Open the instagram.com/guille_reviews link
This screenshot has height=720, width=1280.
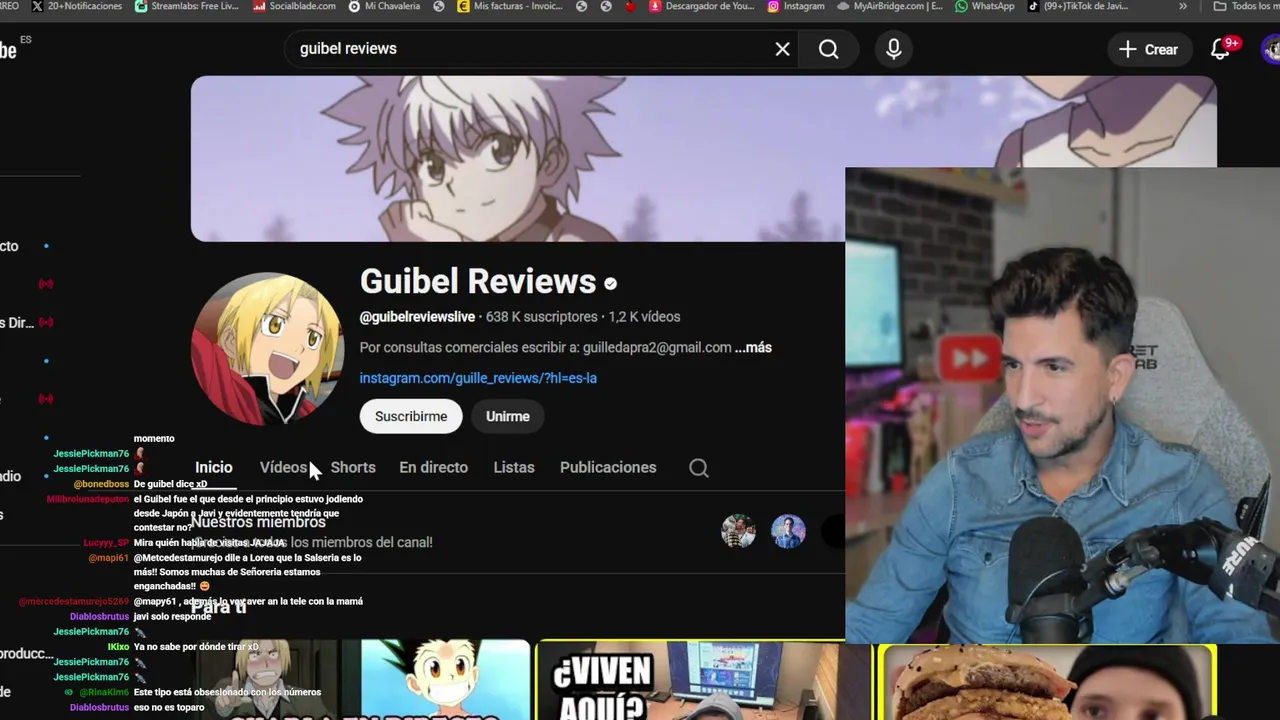478,378
